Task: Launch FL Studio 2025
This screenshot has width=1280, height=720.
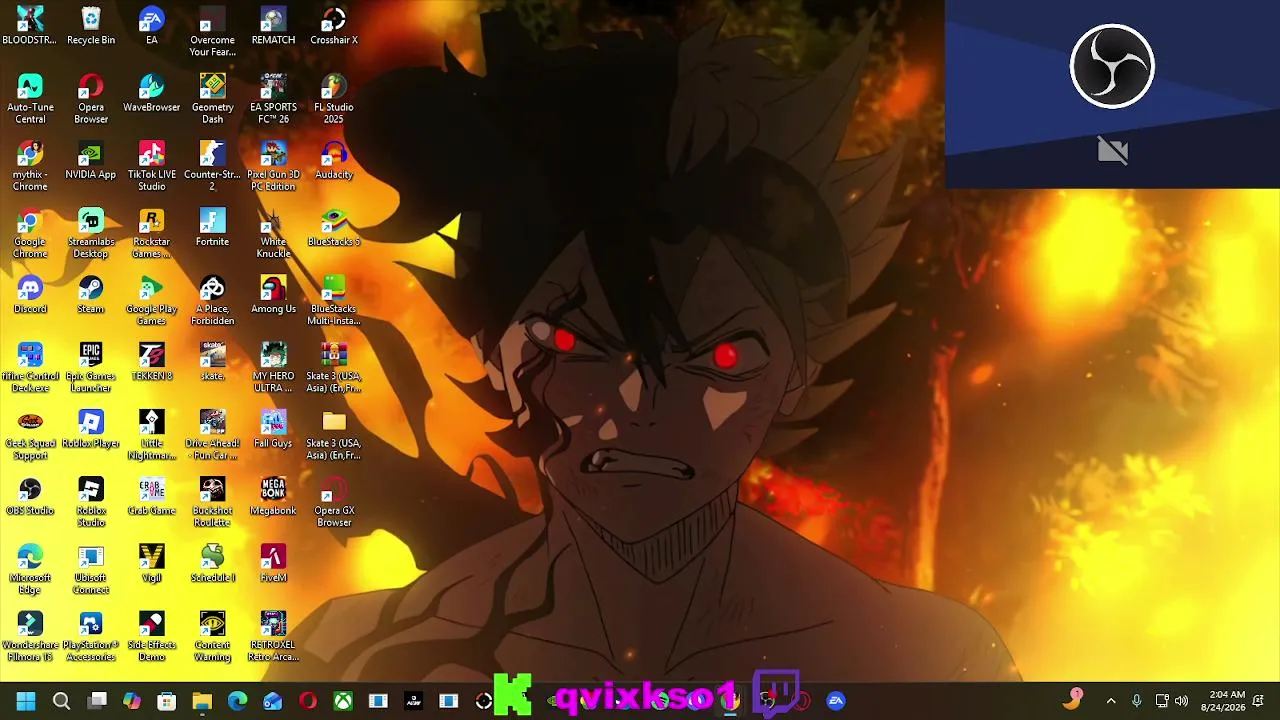Action: pos(334,99)
